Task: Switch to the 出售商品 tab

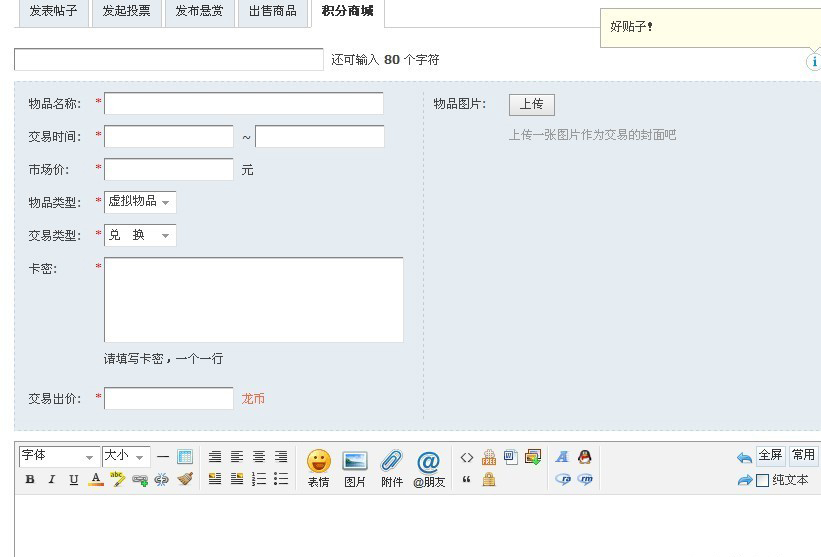Action: coord(273,11)
